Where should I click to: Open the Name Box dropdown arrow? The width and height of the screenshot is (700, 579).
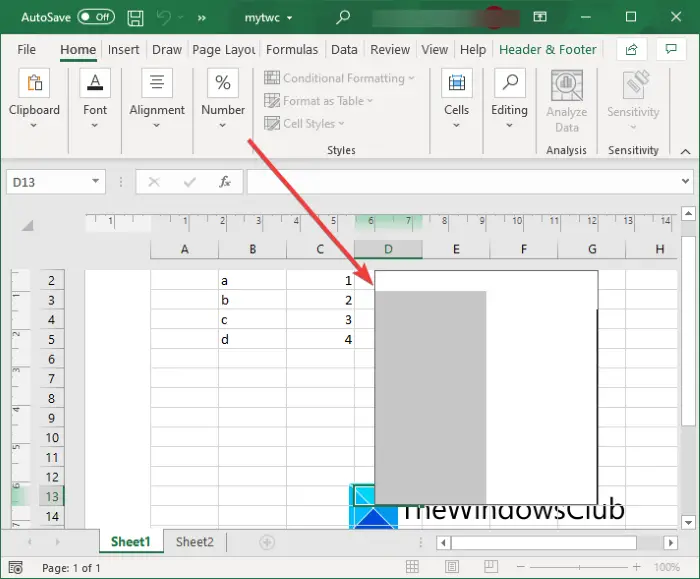pyautogui.click(x=96, y=181)
